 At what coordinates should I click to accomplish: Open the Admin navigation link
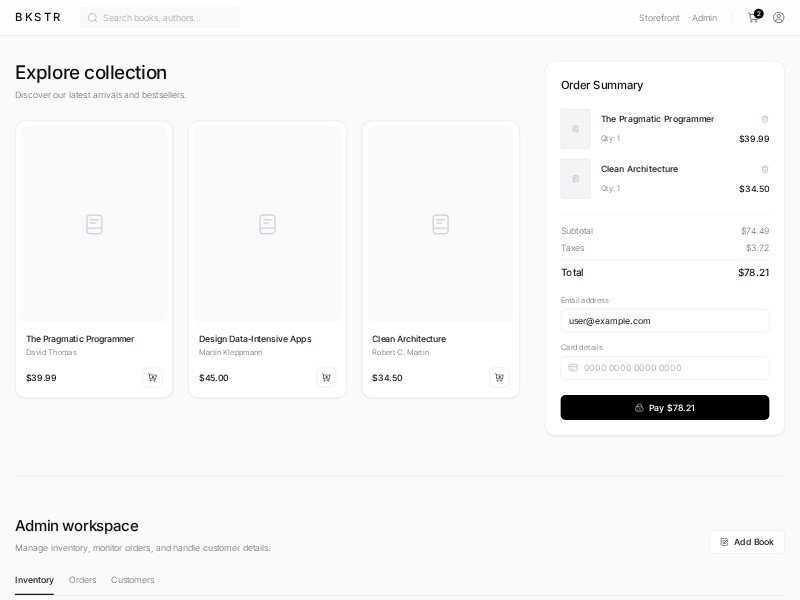click(x=704, y=18)
